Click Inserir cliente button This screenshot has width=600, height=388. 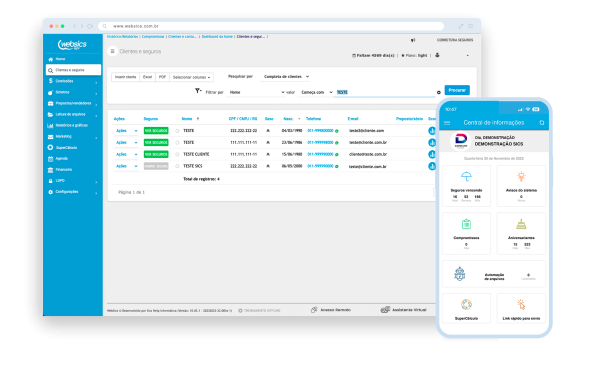[x=126, y=77]
